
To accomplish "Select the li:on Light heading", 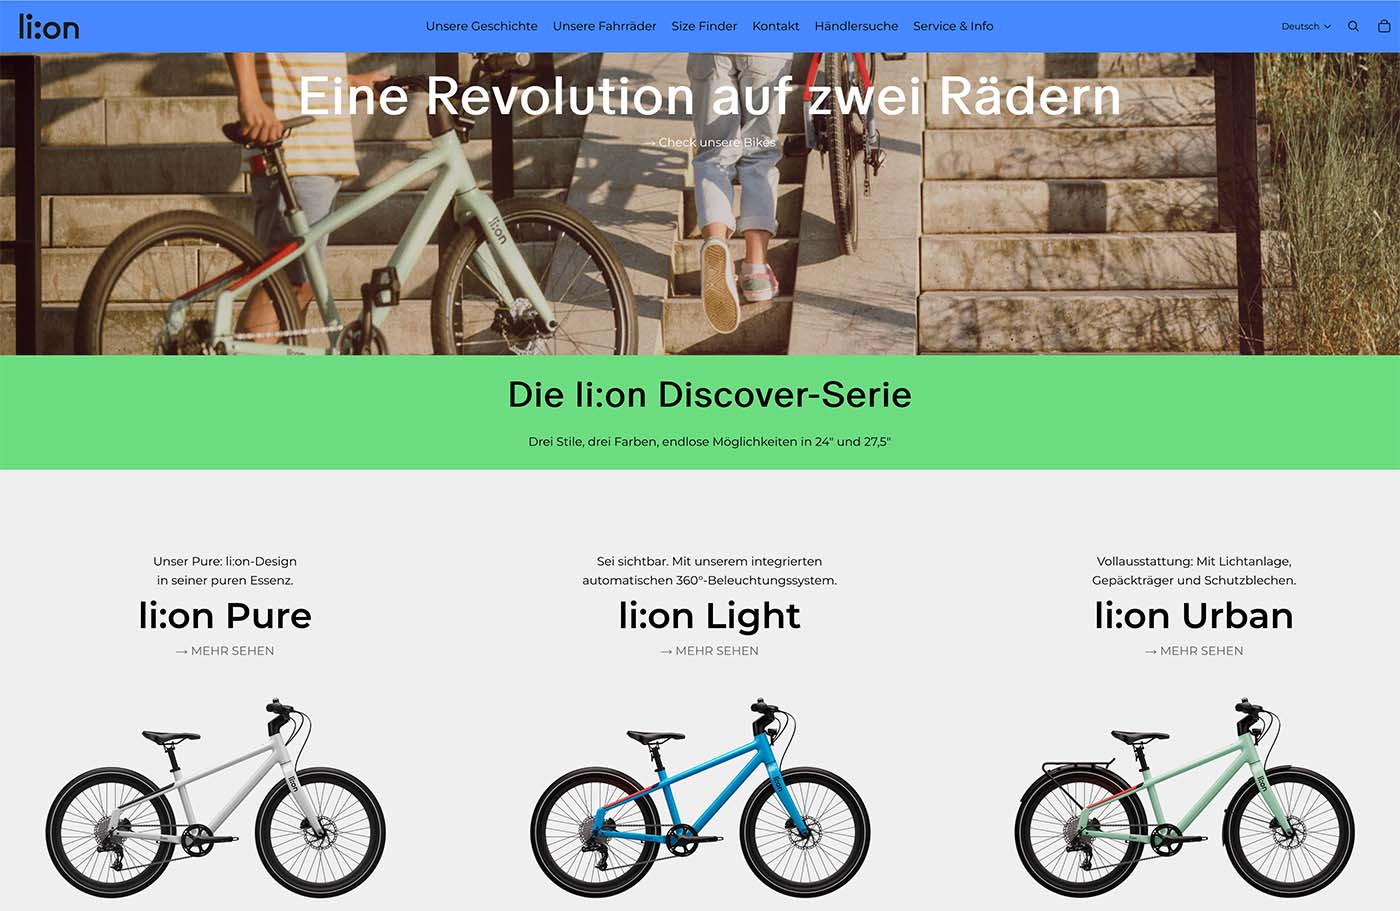I will point(710,616).
